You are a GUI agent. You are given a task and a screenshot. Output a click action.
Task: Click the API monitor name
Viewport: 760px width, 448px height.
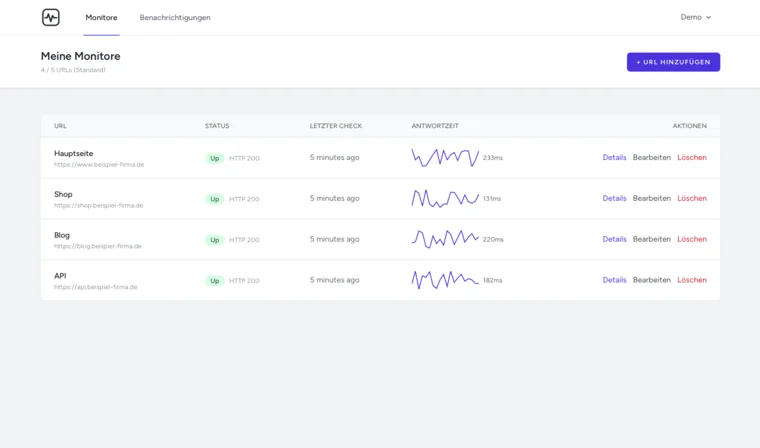tap(60, 275)
